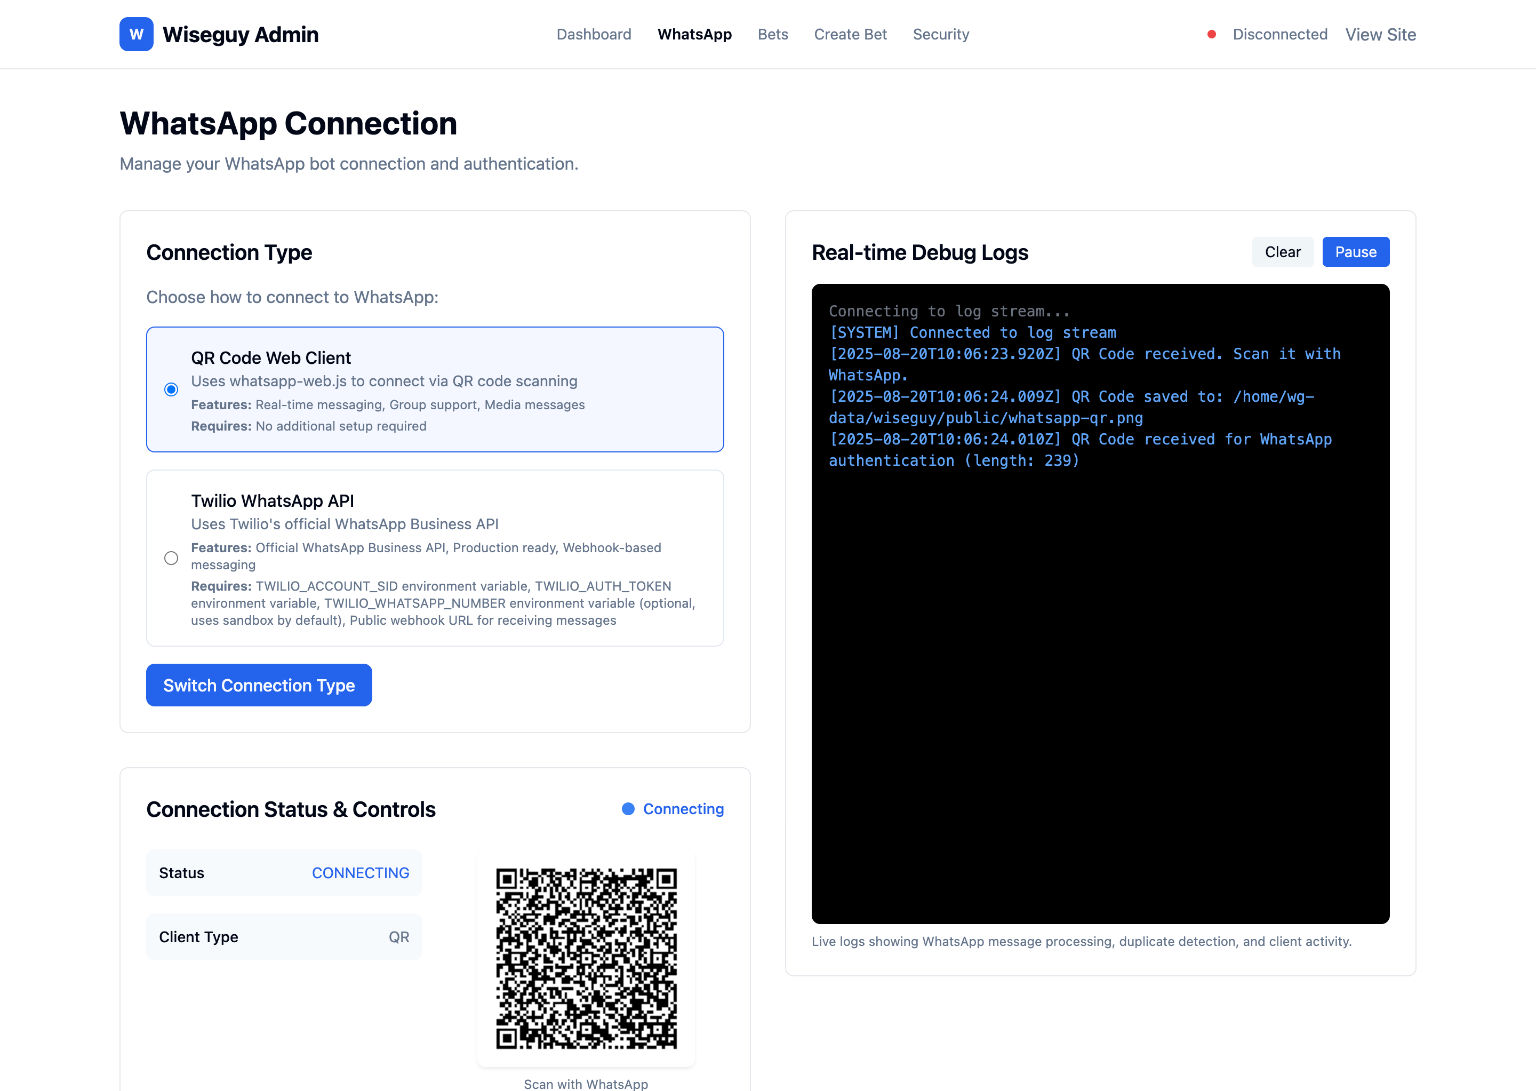Click the 'Choose how to connect to WhatsApp' text
Image resolution: width=1536 pixels, height=1091 pixels.
coord(292,297)
